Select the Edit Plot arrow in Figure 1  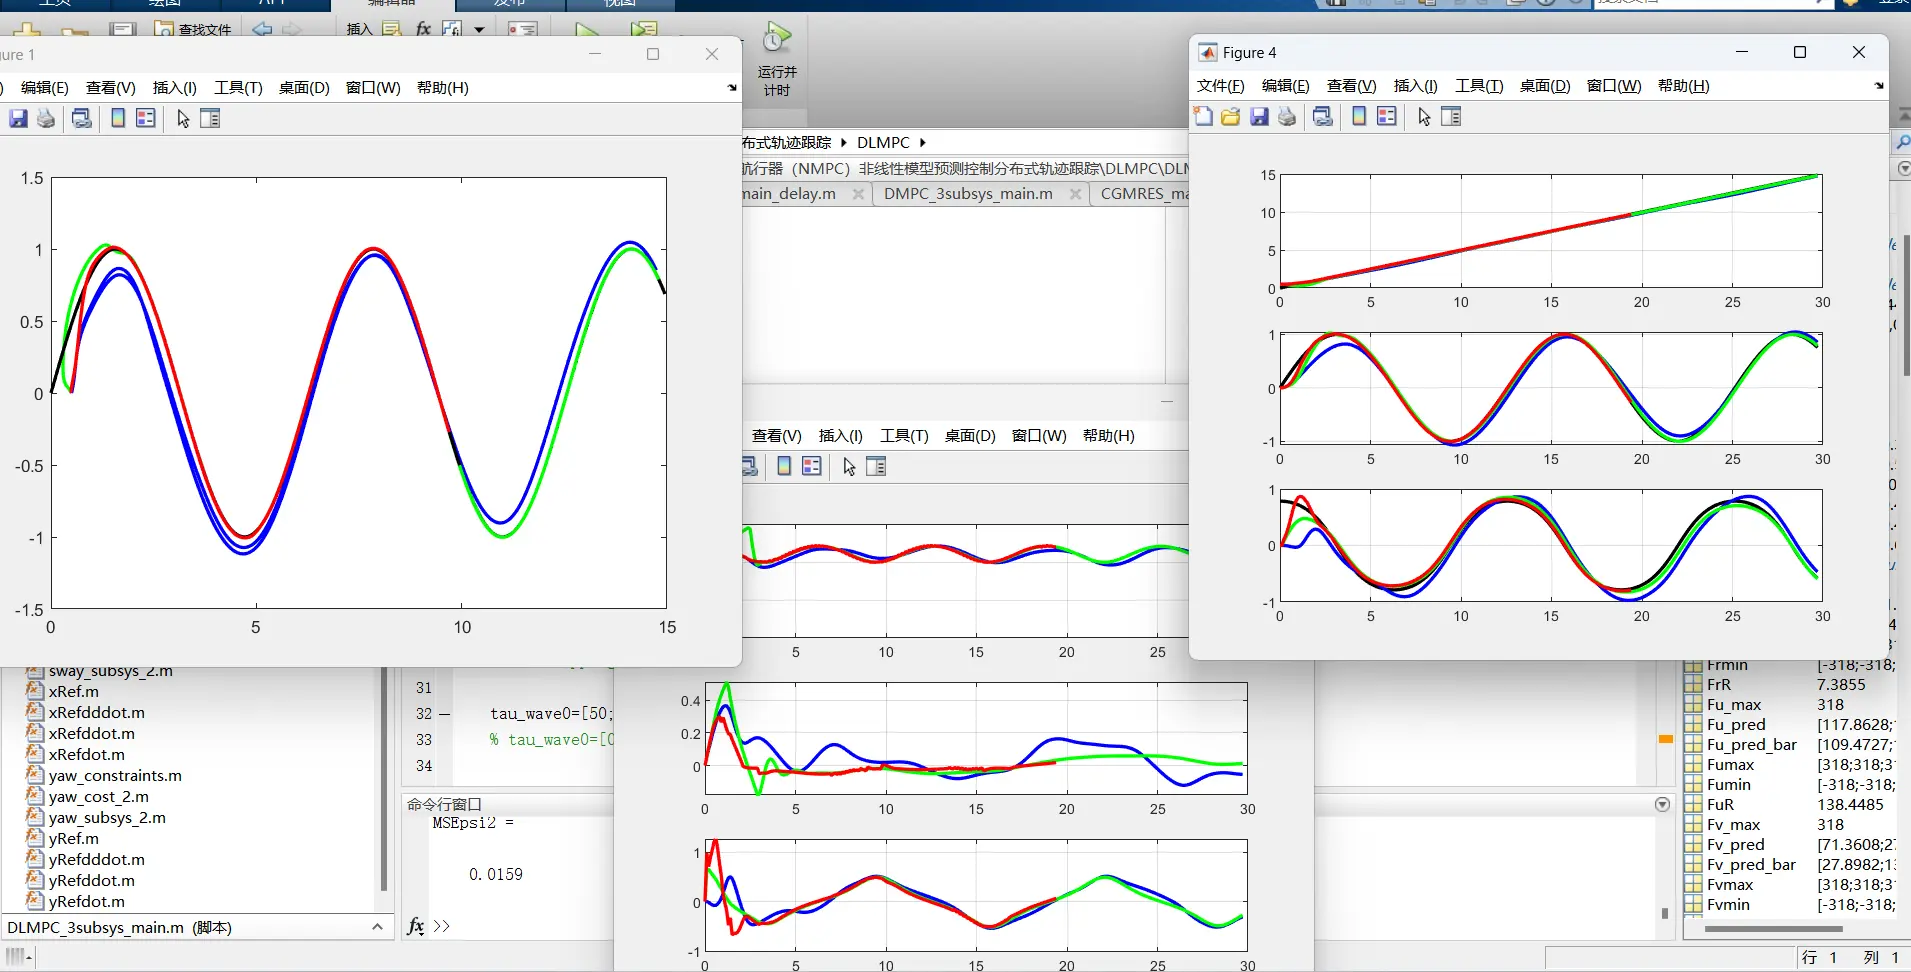(x=183, y=119)
